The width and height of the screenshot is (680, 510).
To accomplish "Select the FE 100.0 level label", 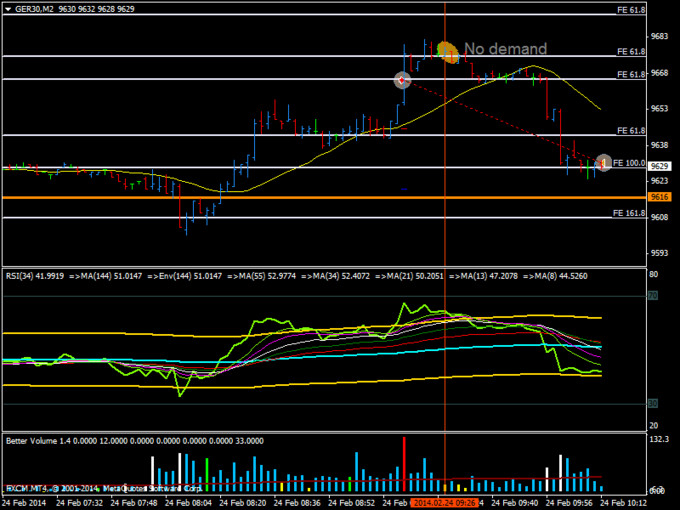I will click(x=630, y=162).
